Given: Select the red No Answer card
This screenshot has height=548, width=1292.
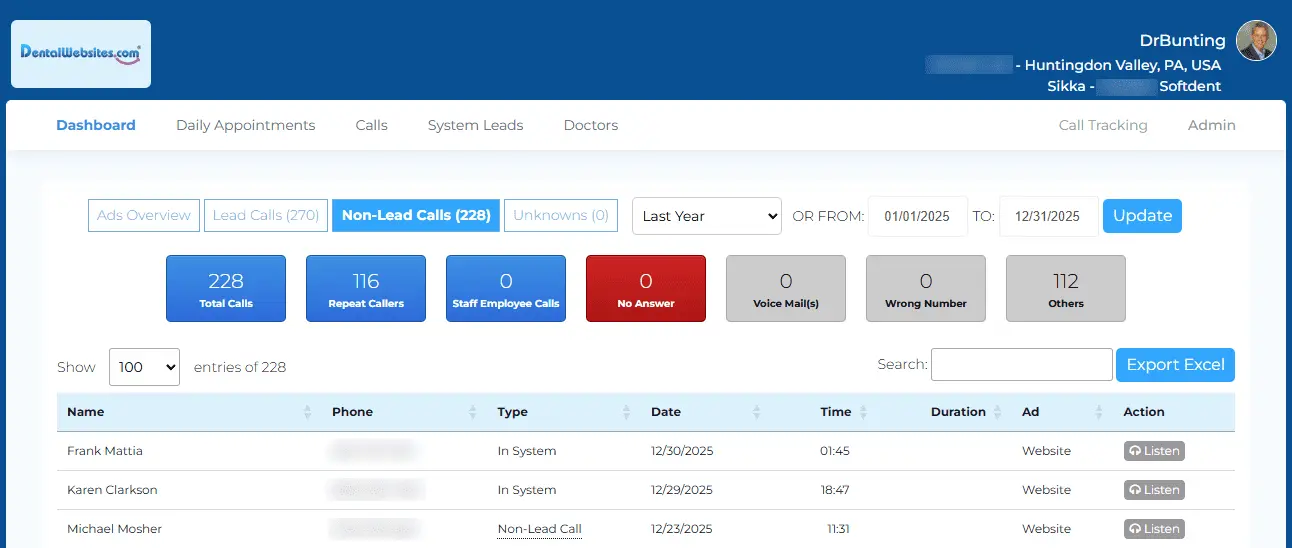Looking at the screenshot, I should tap(646, 289).
